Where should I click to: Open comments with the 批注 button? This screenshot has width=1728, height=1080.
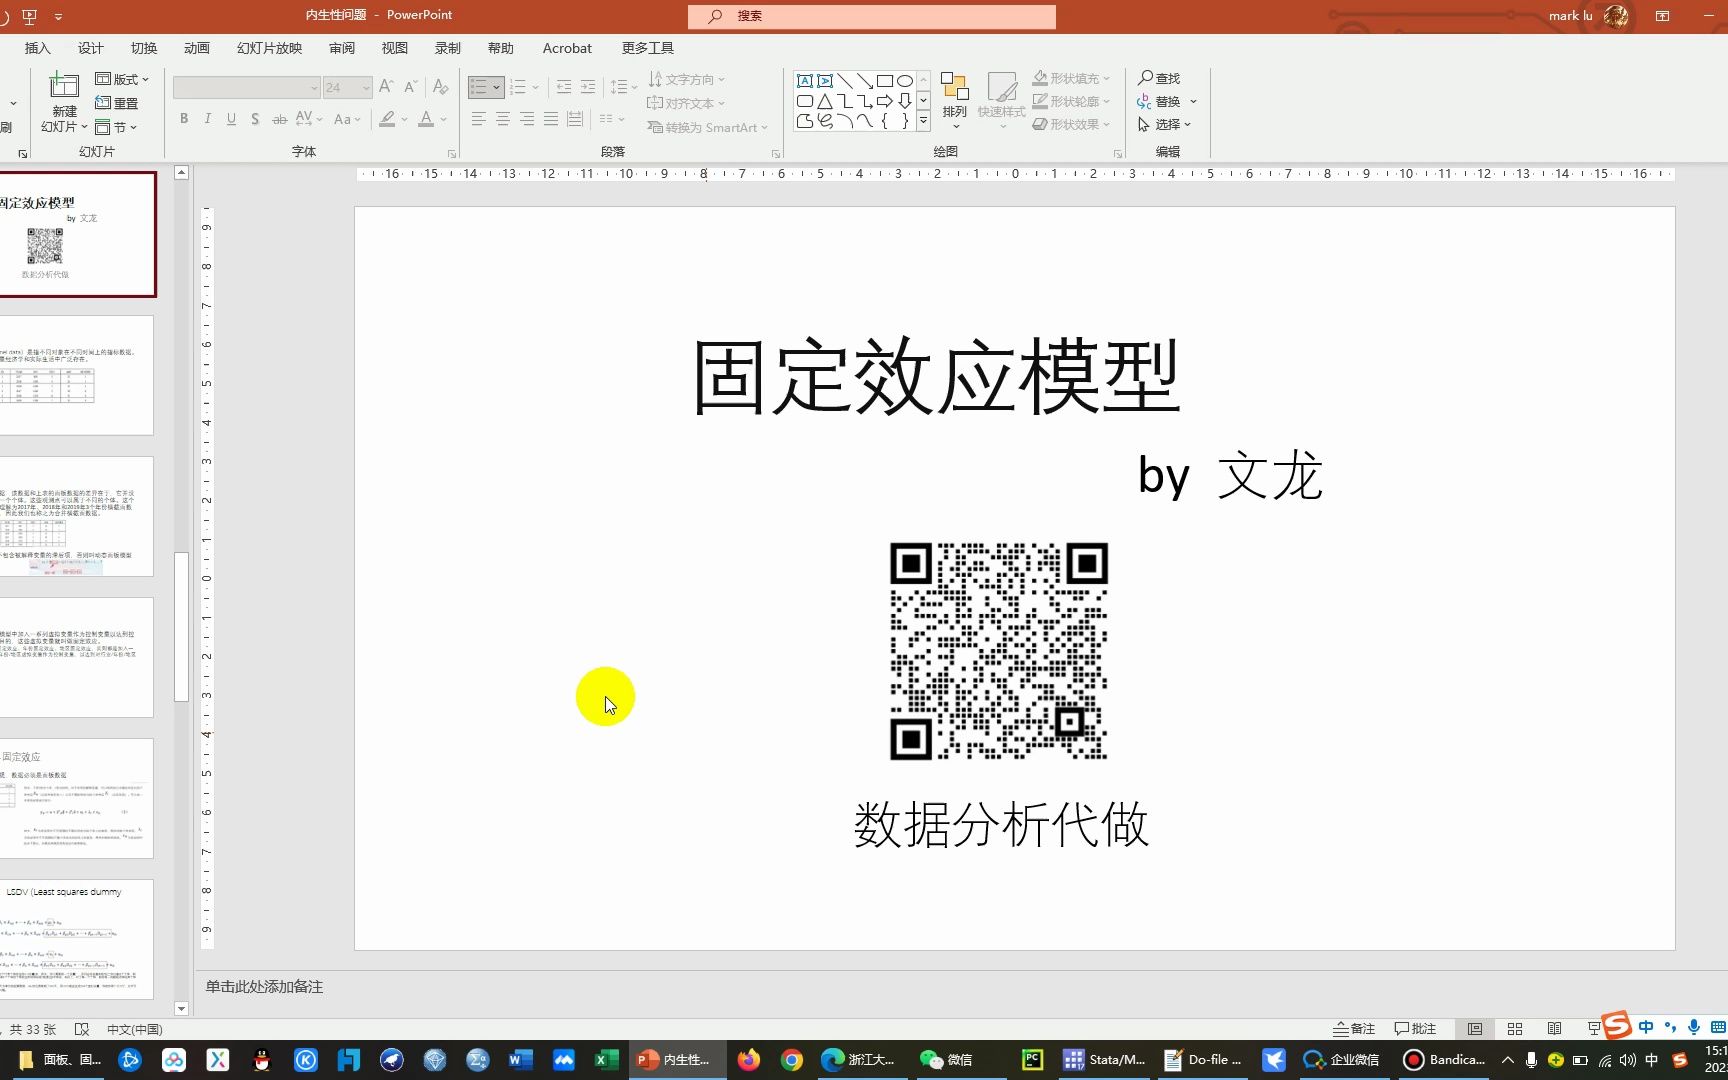[1414, 1028]
